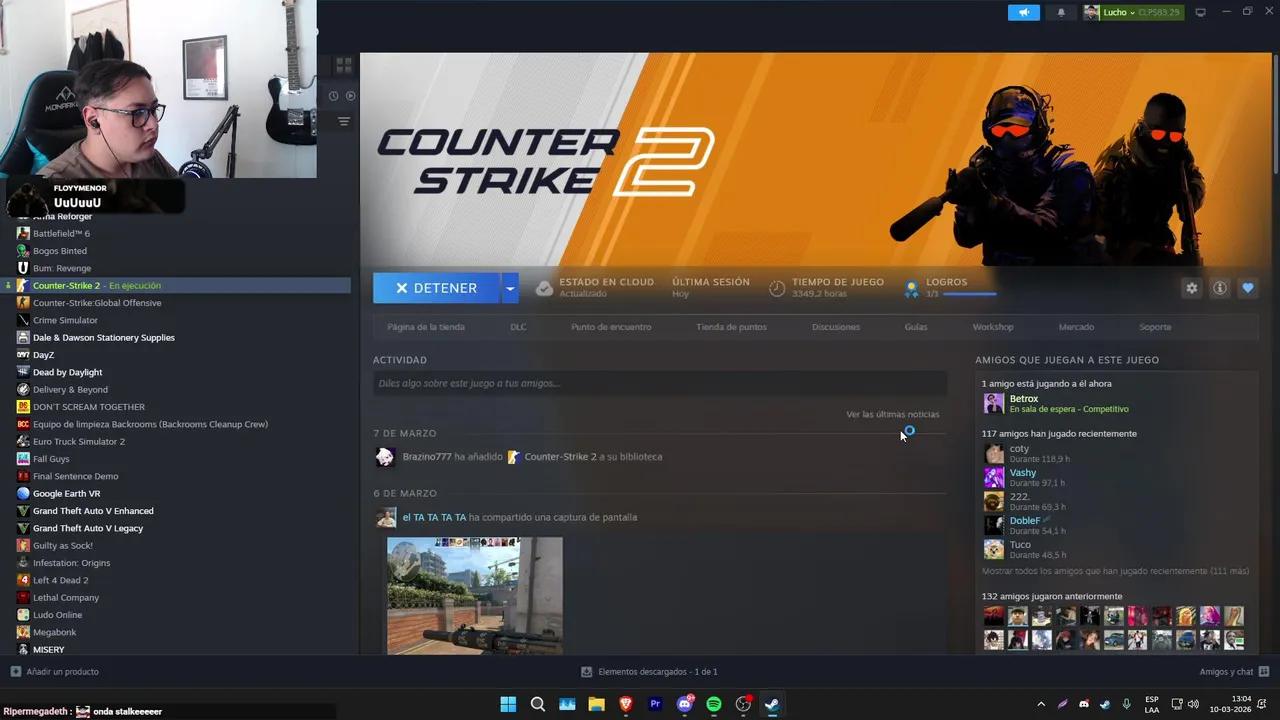Open Counter-Strike 2 settings gear
Viewport: 1280px width, 720px height.
1191,288
